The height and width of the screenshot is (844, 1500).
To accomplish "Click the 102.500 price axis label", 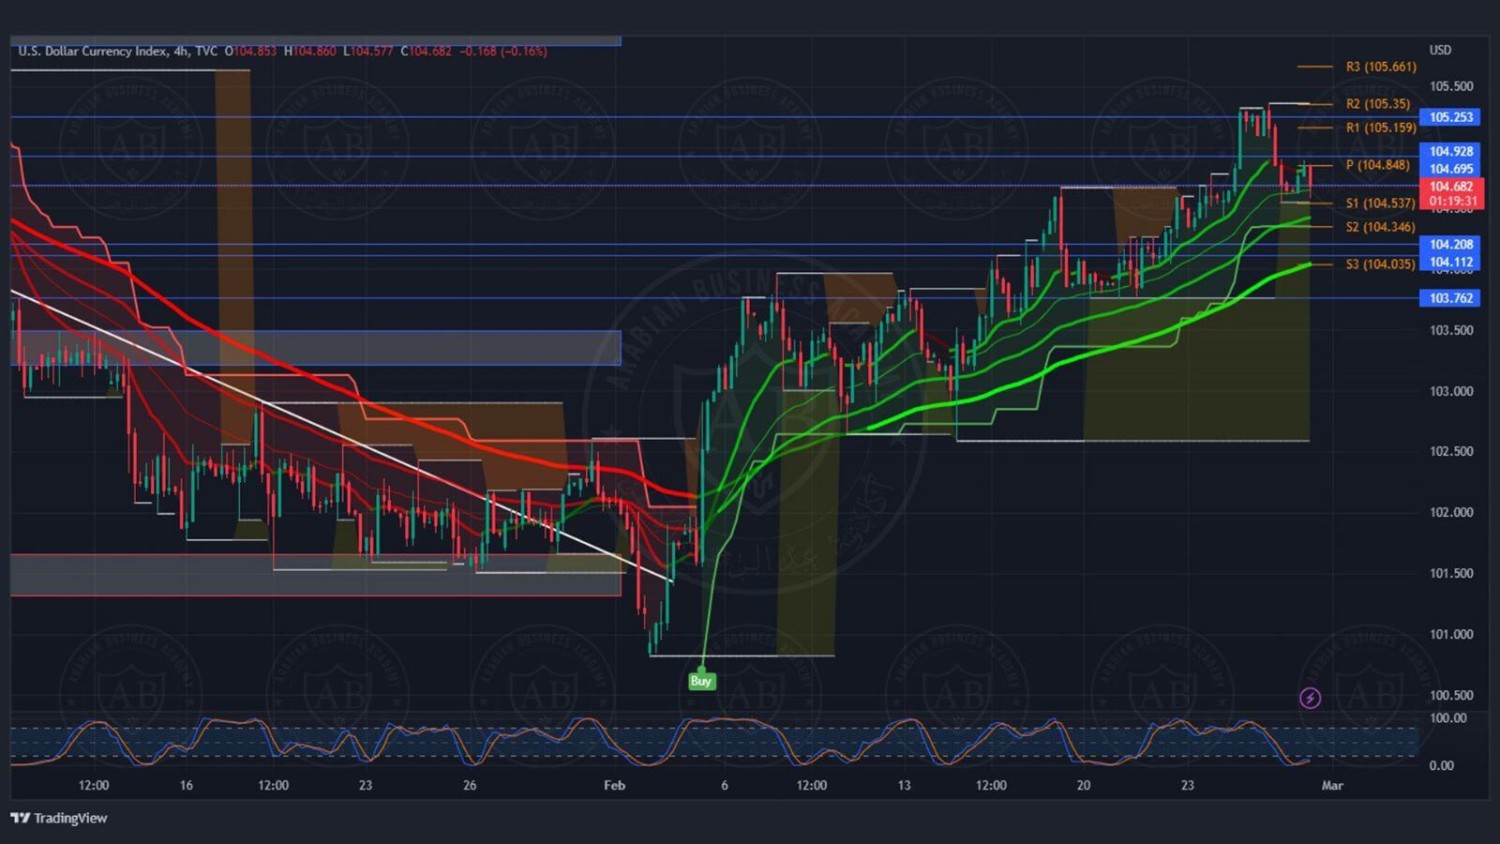I will 1451,452.
